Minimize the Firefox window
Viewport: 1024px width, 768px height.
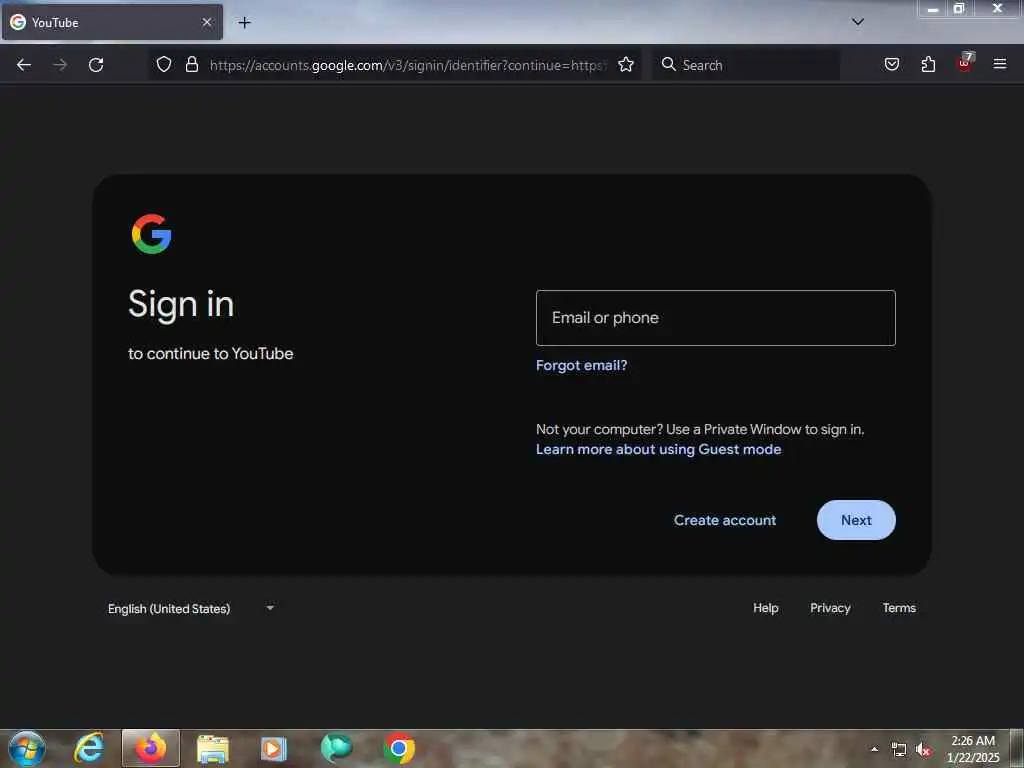click(933, 8)
